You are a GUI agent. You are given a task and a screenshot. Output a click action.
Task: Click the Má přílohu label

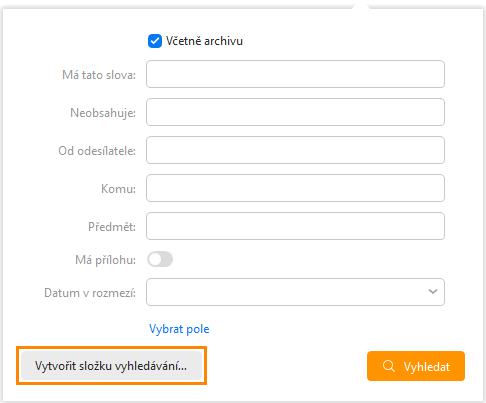pos(105,260)
